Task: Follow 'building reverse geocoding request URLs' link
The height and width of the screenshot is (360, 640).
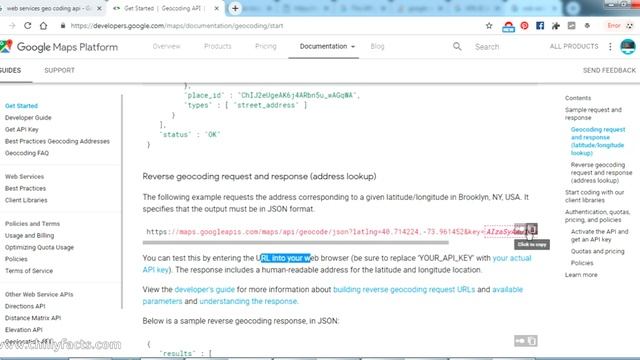Action: pos(404,289)
